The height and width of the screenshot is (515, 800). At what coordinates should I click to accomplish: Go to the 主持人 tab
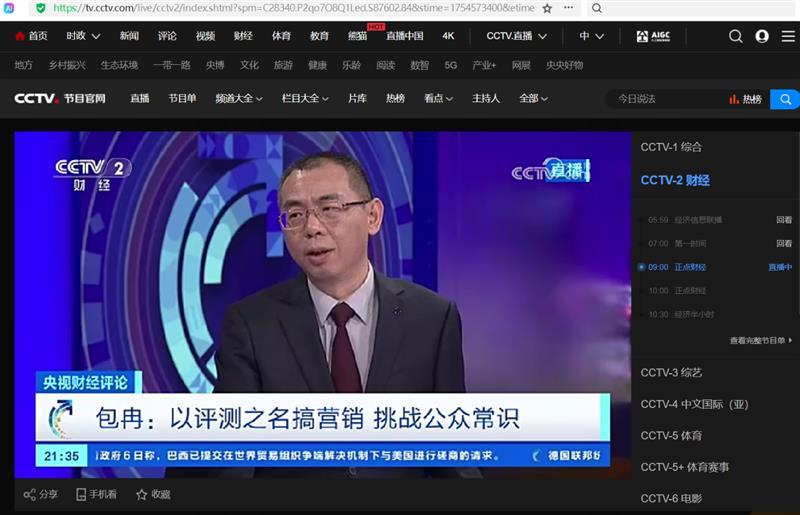coord(486,99)
